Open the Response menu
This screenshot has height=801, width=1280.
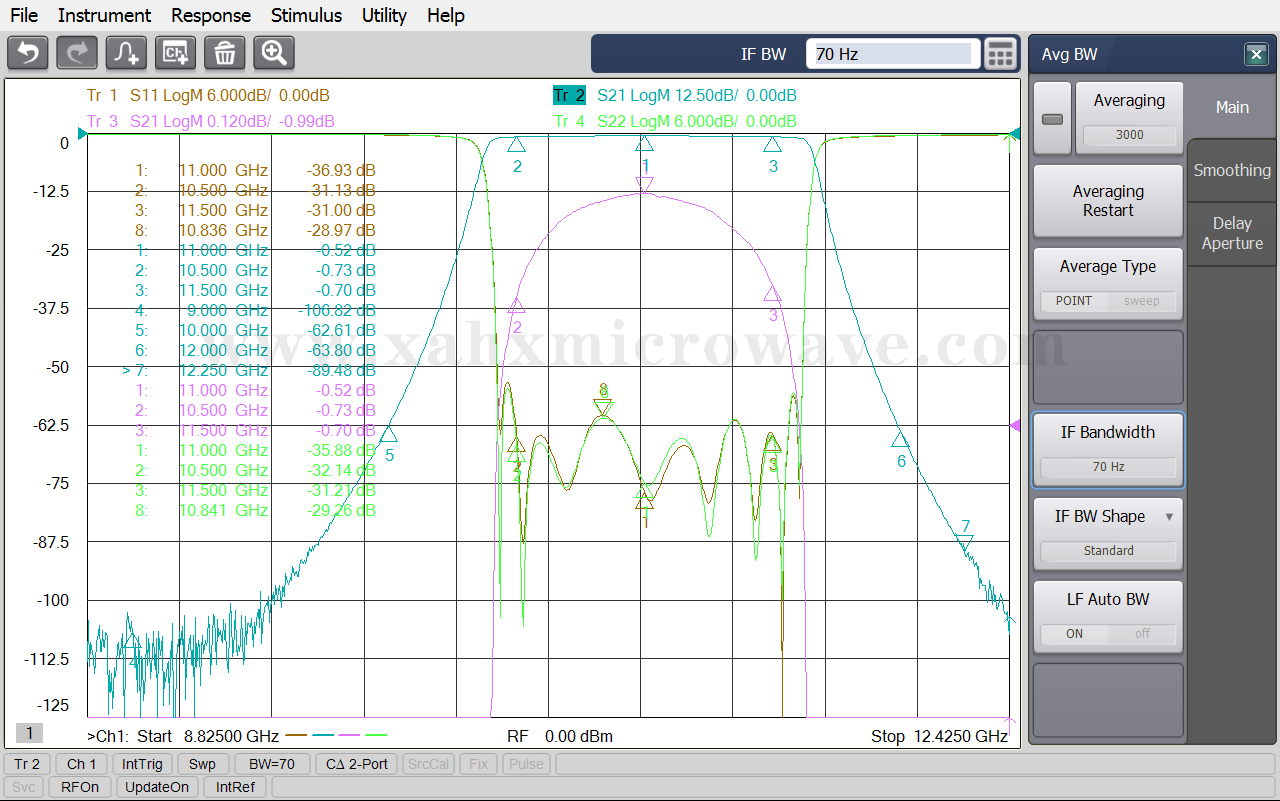pyautogui.click(x=211, y=15)
